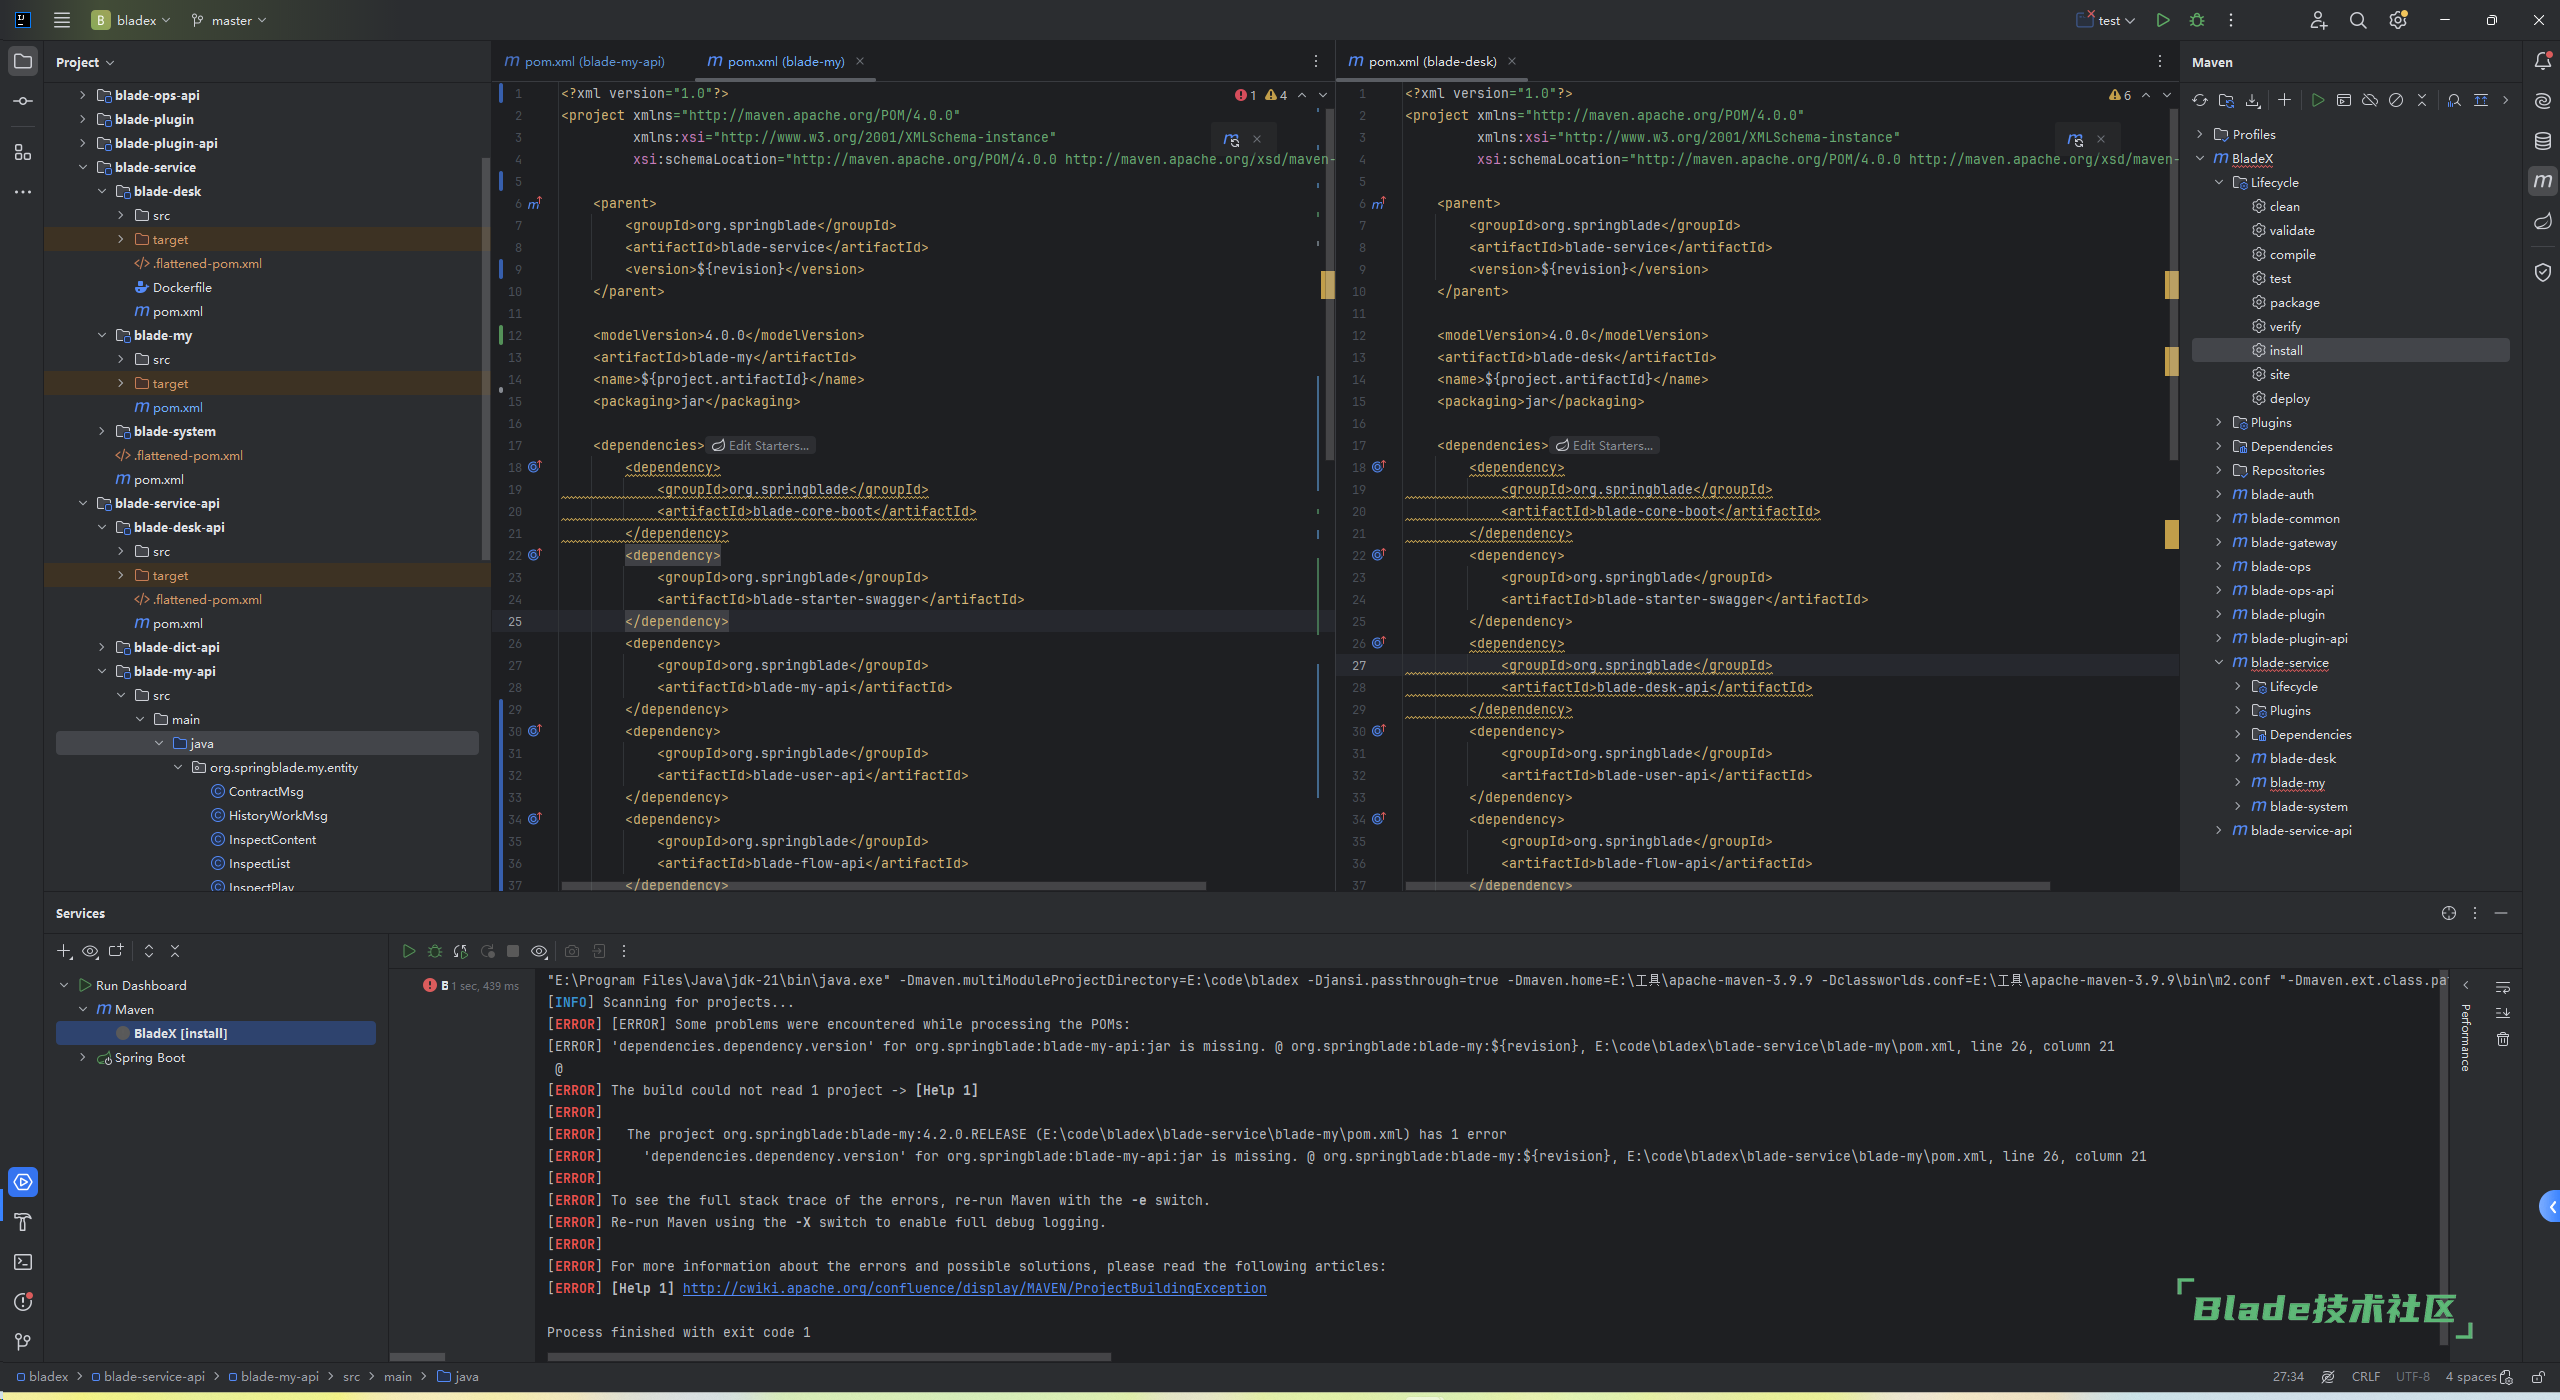Collapse blade-desk folder in Project tree
Screen dimensions: 2560x1400
click(x=102, y=191)
